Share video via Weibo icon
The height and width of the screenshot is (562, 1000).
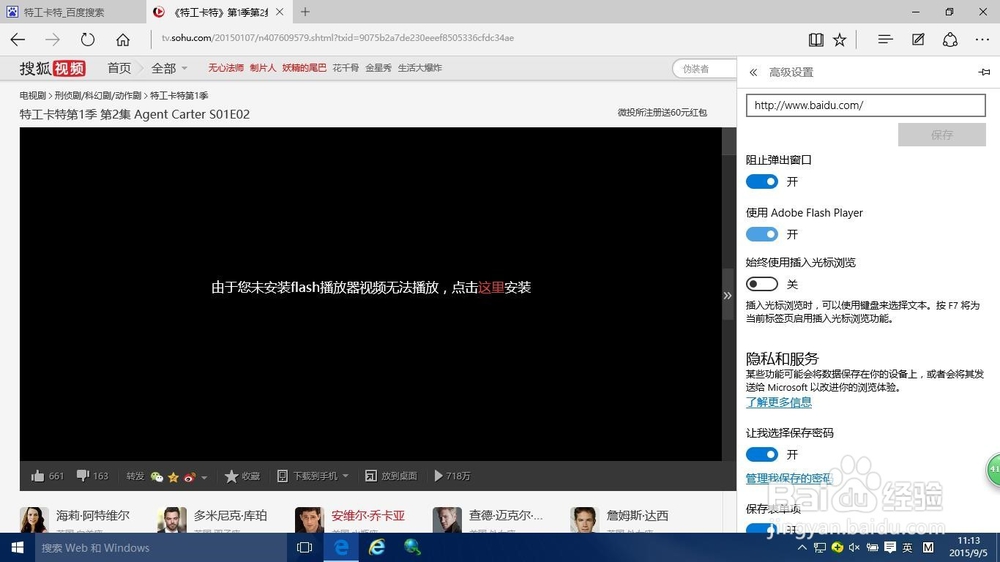189,477
